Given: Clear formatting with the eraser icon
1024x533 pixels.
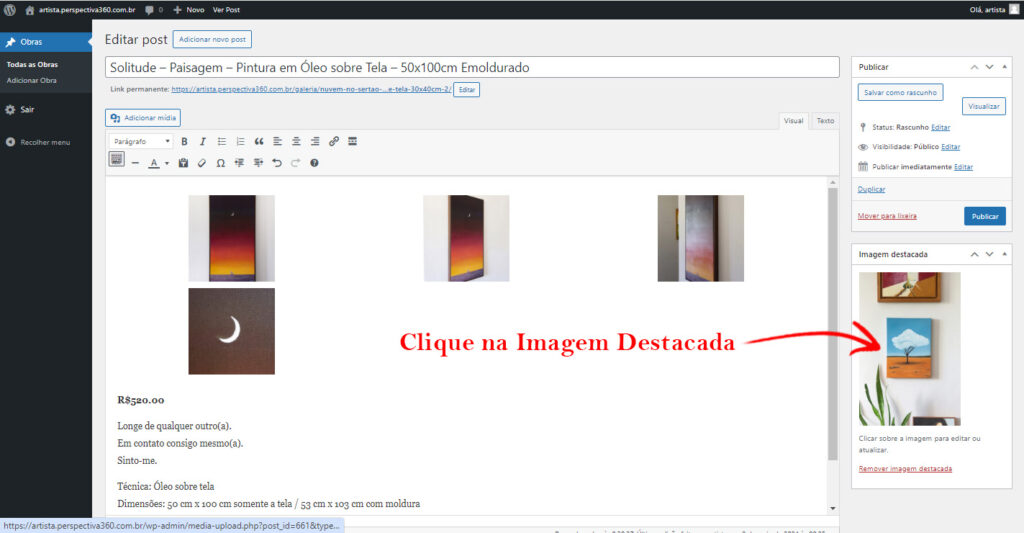Looking at the screenshot, I should point(202,163).
